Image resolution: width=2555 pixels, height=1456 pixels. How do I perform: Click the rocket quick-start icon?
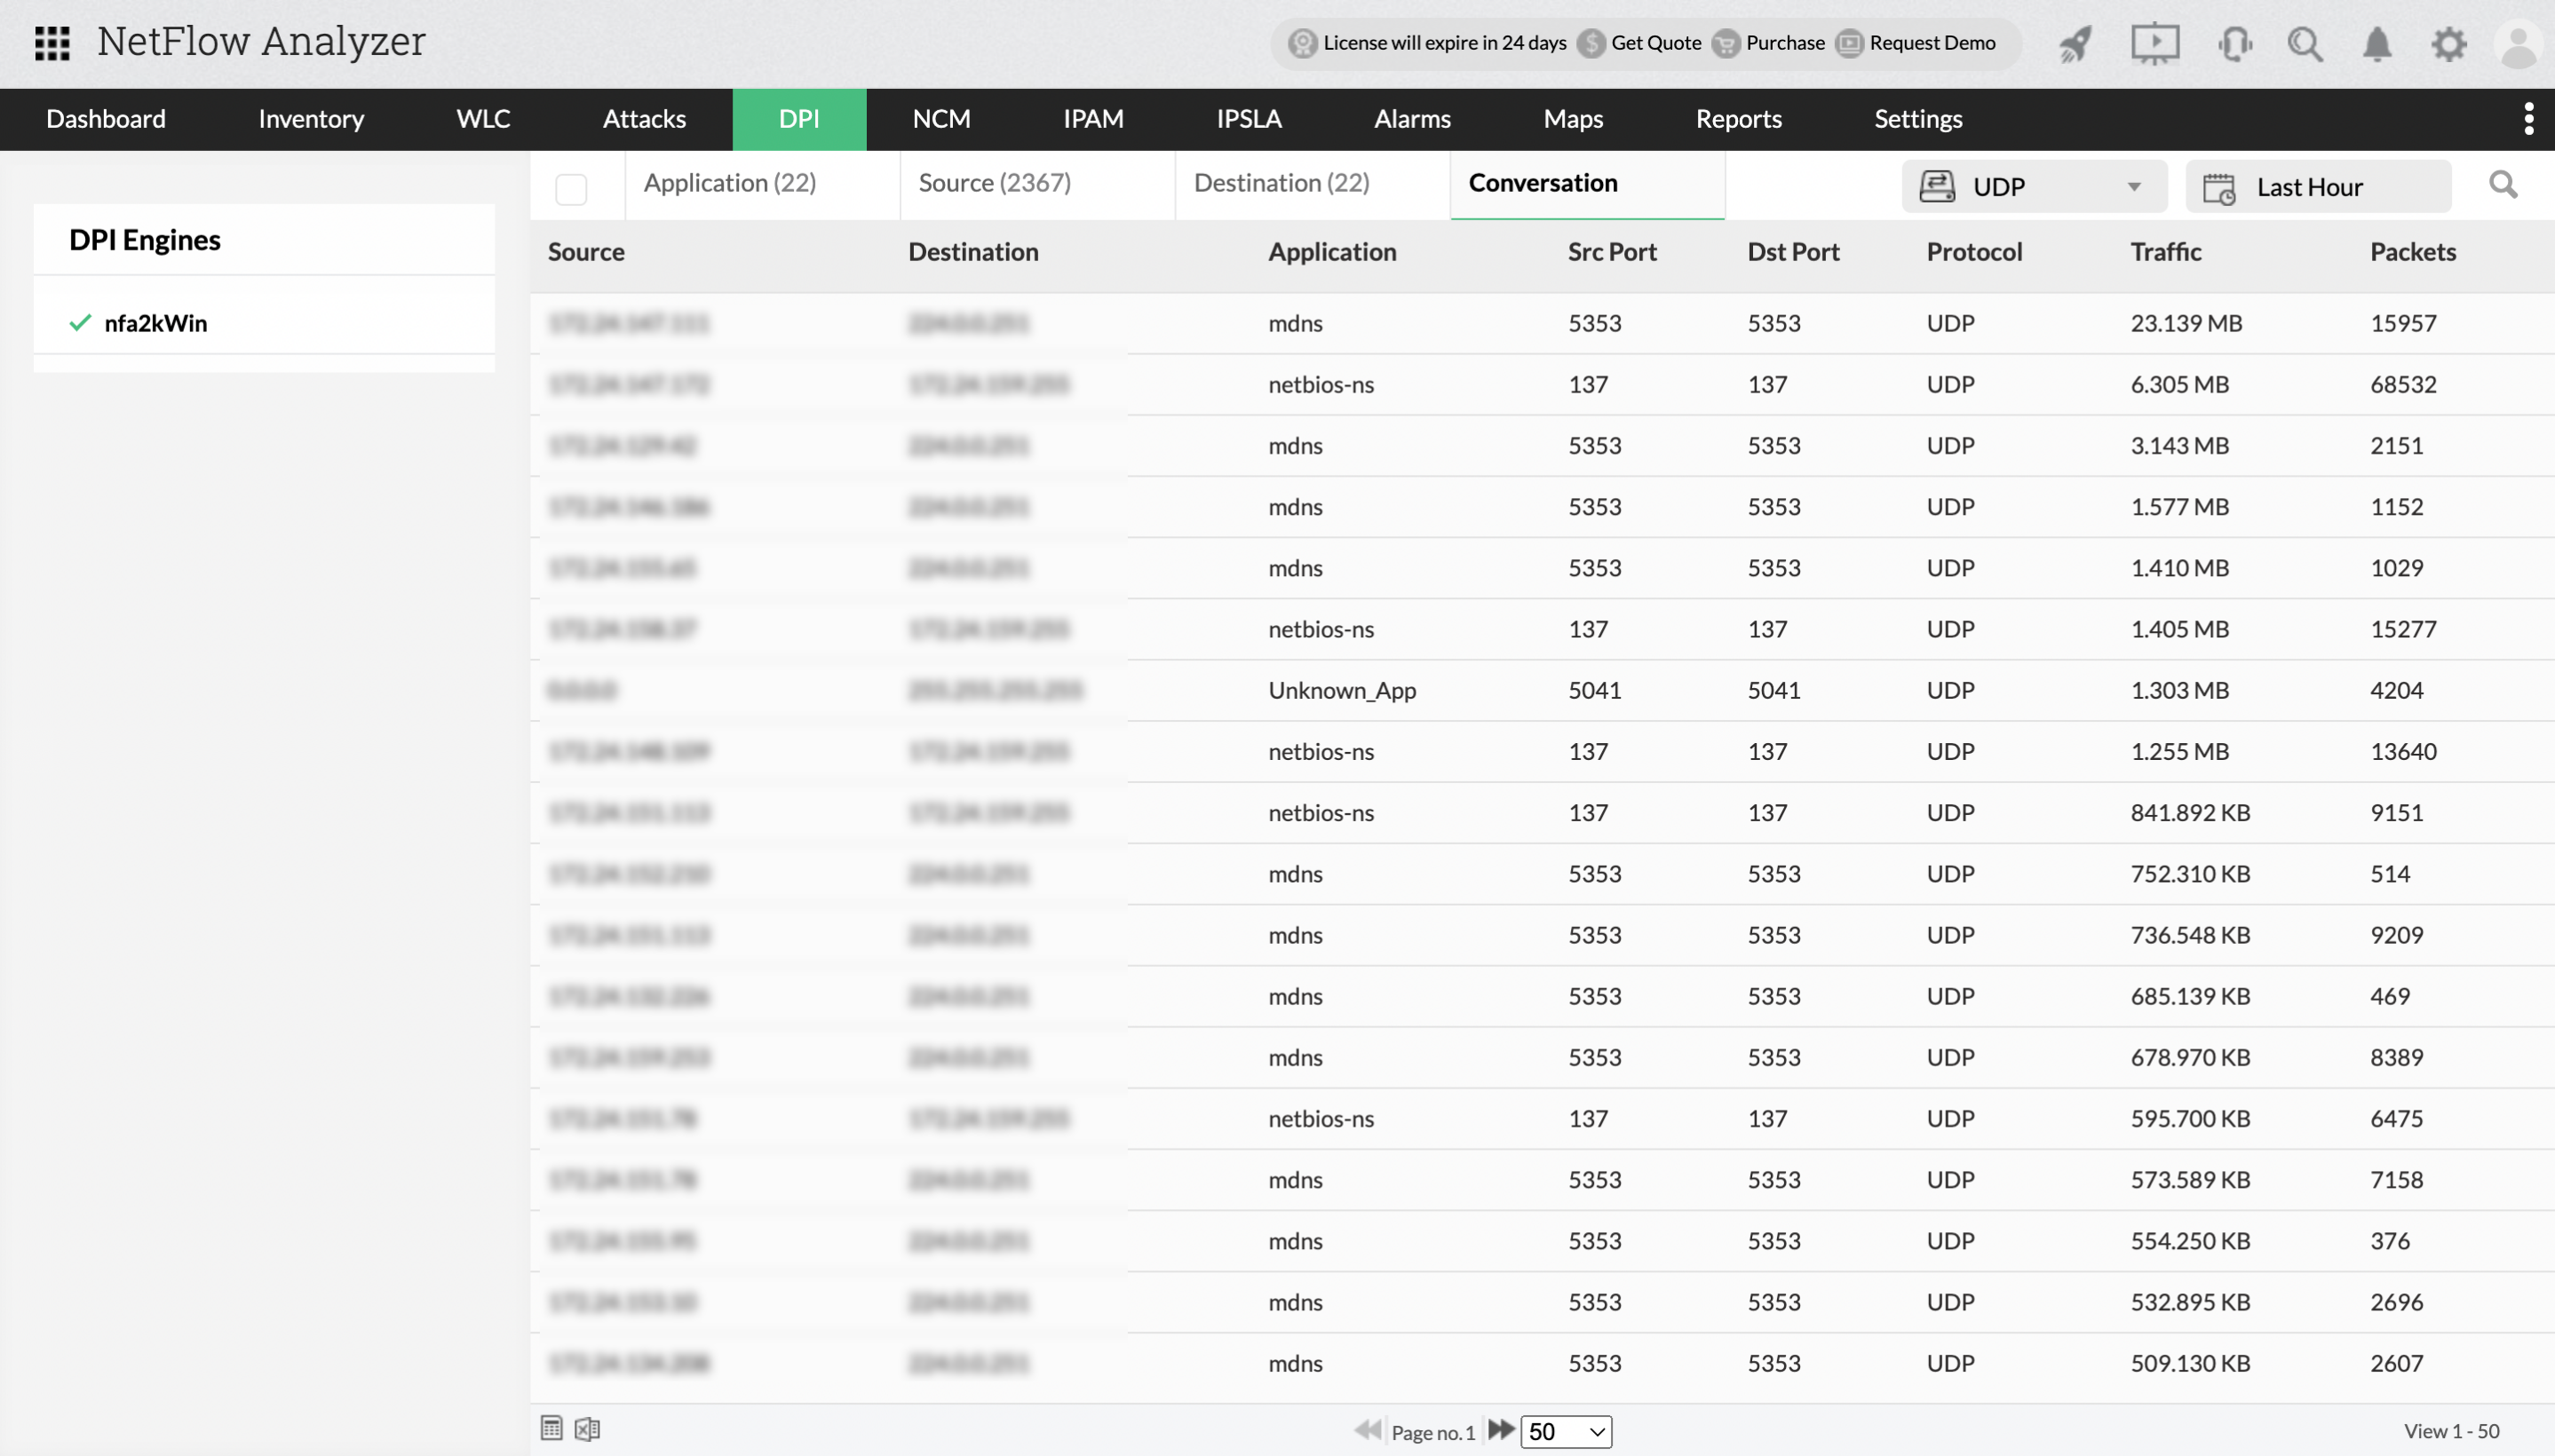click(2075, 44)
